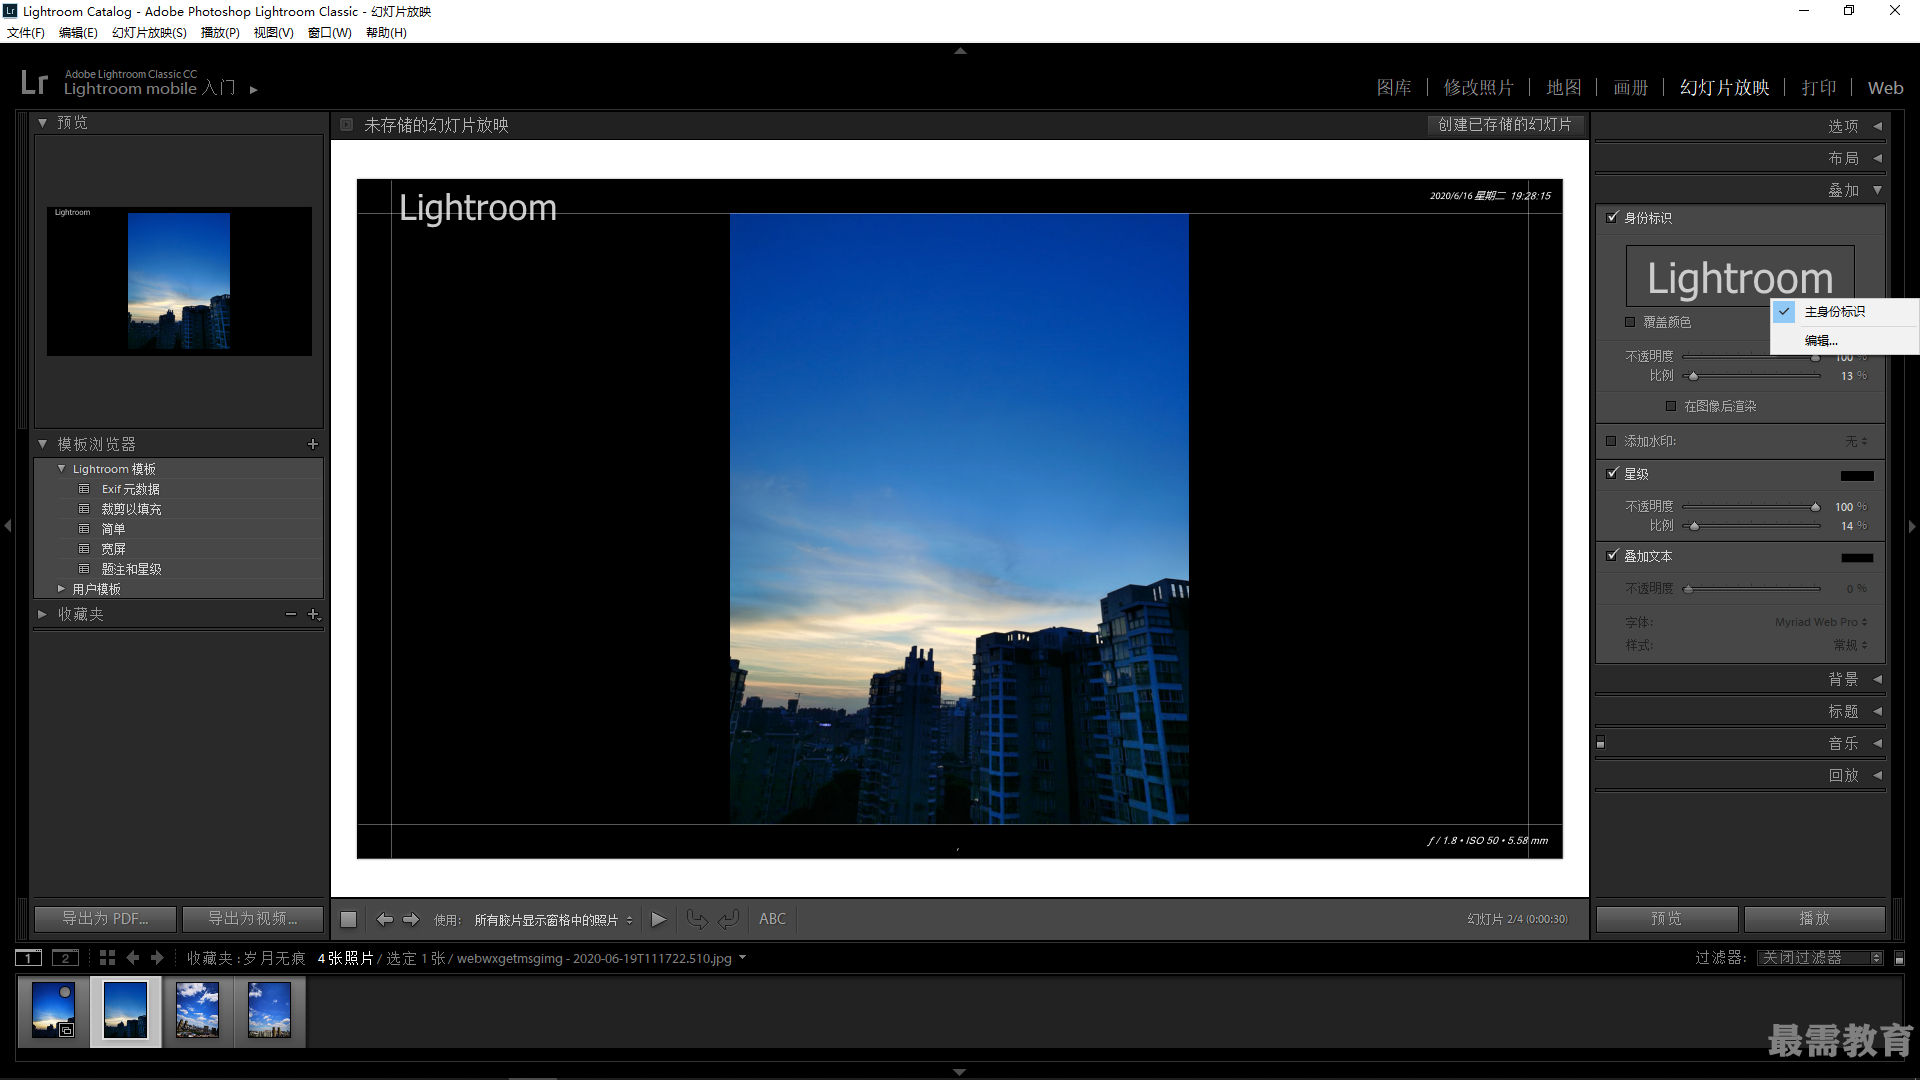Open Lightroom mobile getting started arrow
Viewport: 1920px width, 1080px height.
[254, 90]
